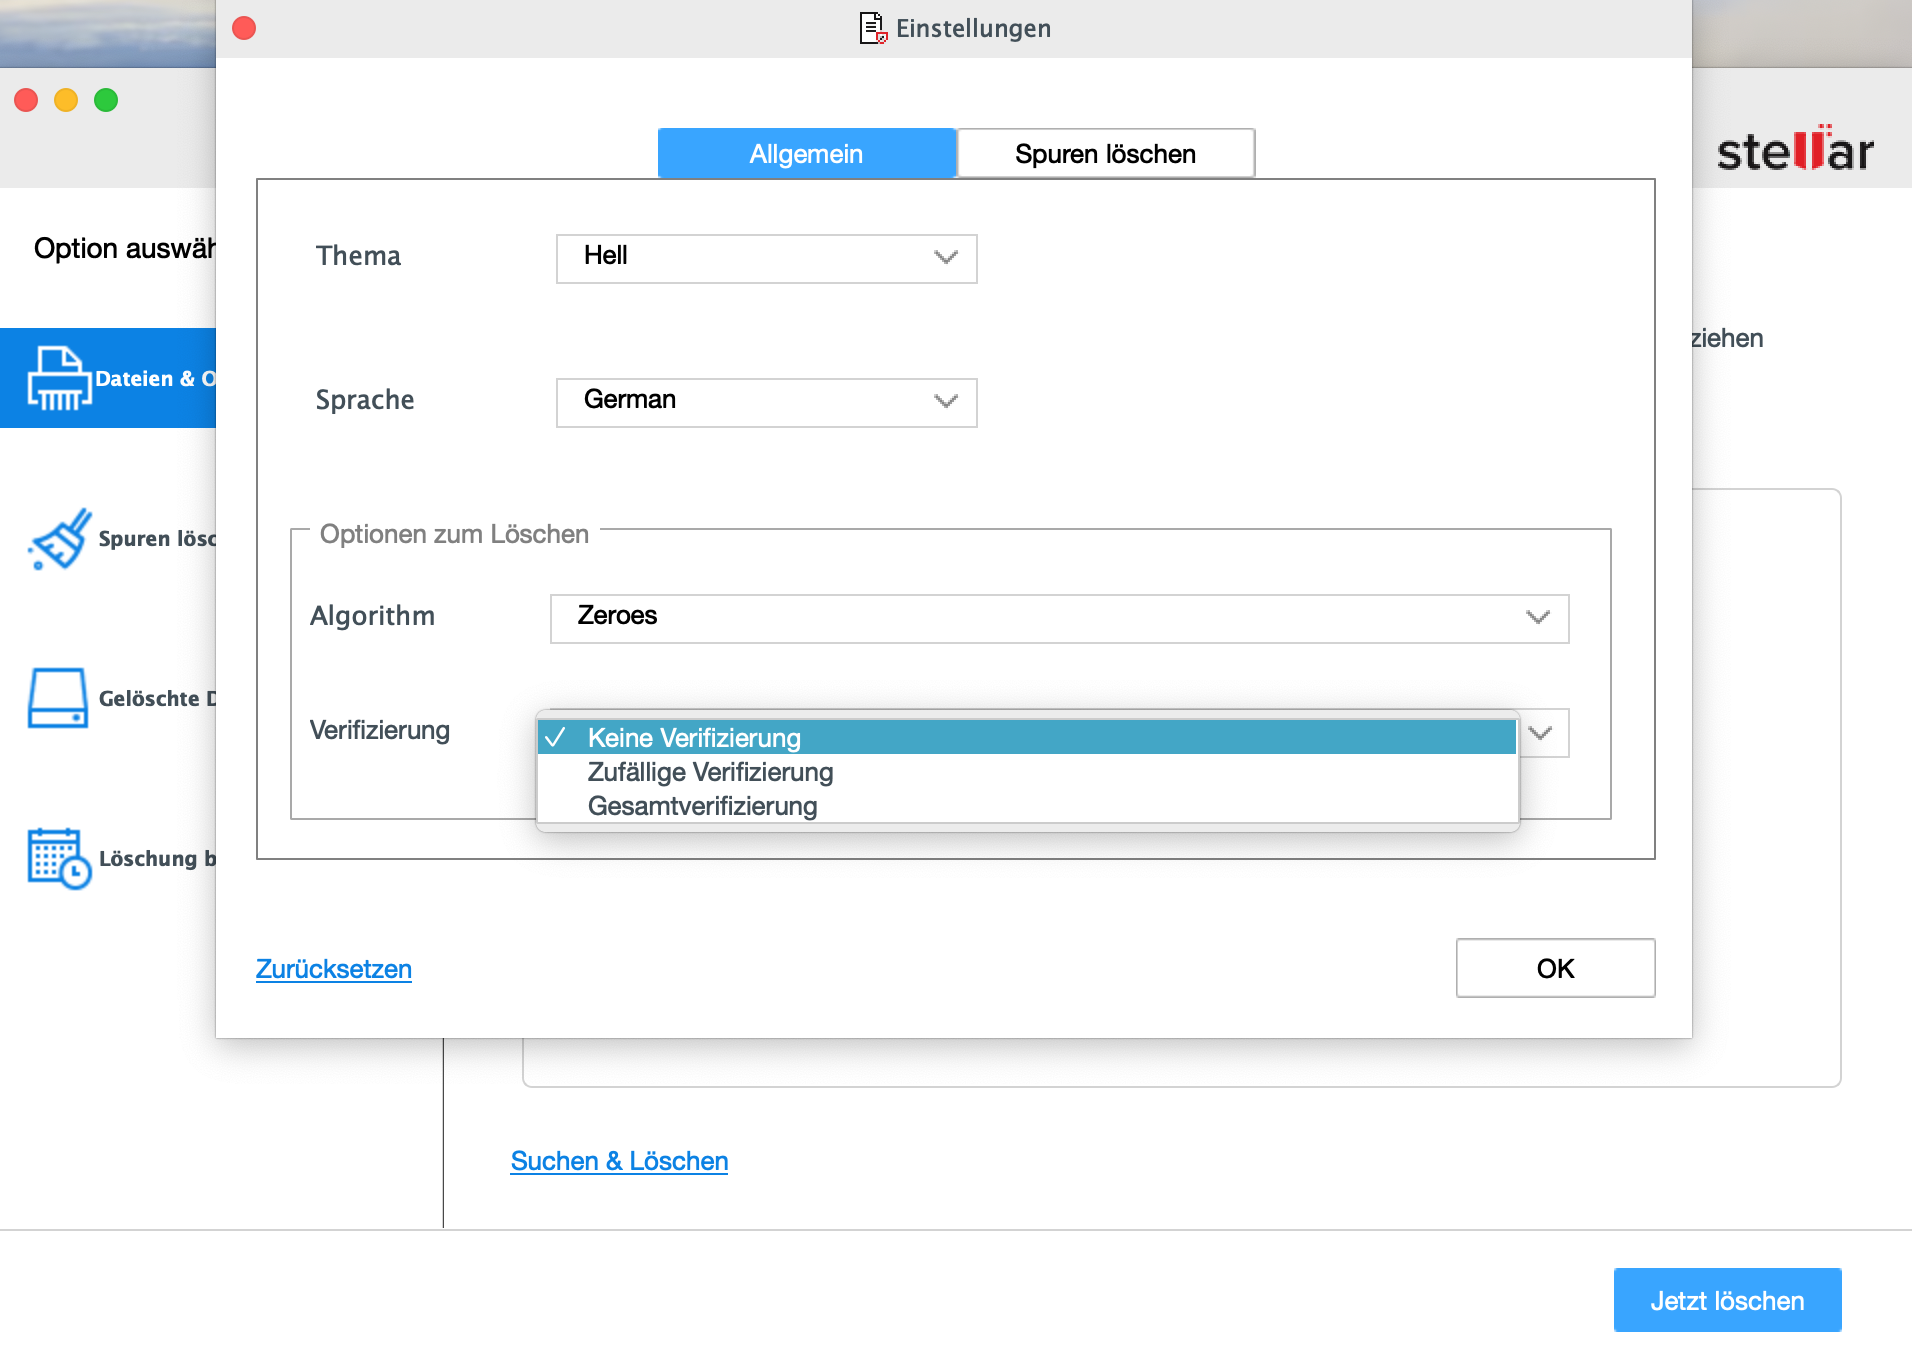Click the Zurücksetzen link
Image resolution: width=1912 pixels, height=1364 pixels.
[334, 969]
